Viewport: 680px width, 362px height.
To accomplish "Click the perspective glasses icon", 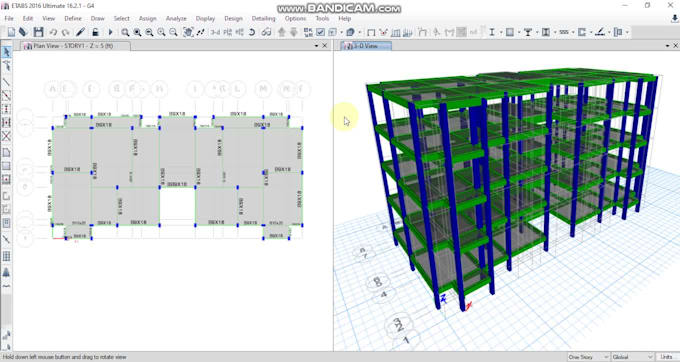I will (x=266, y=32).
